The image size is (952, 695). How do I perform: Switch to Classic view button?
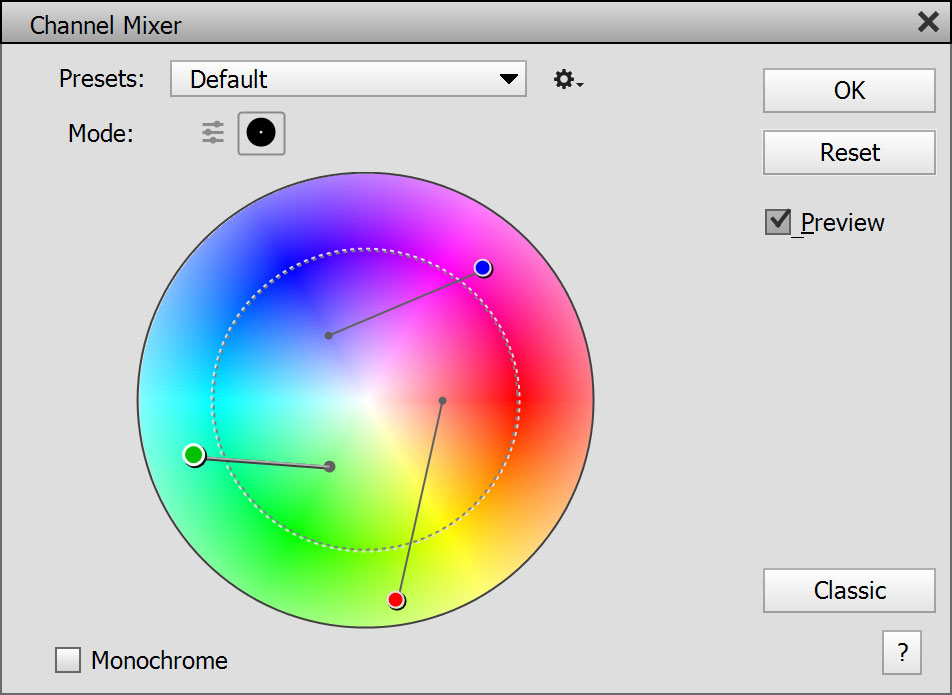[x=849, y=590]
